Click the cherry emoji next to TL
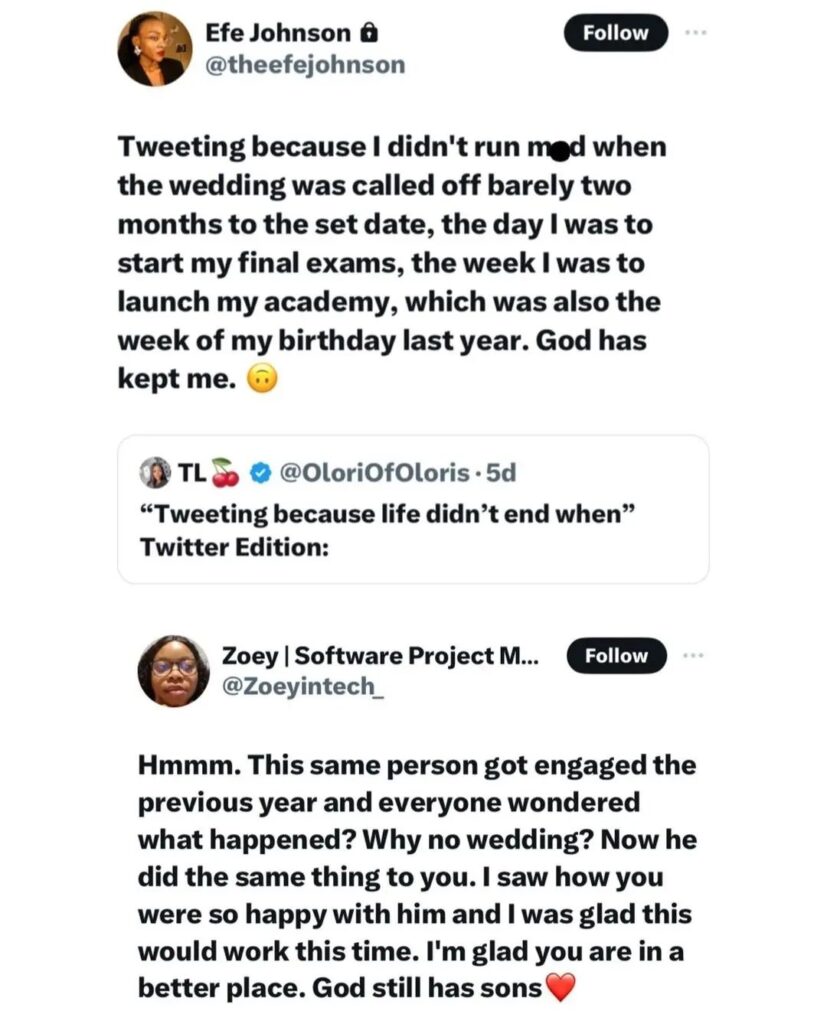Screen dimensions: 827x1024 click(225, 474)
